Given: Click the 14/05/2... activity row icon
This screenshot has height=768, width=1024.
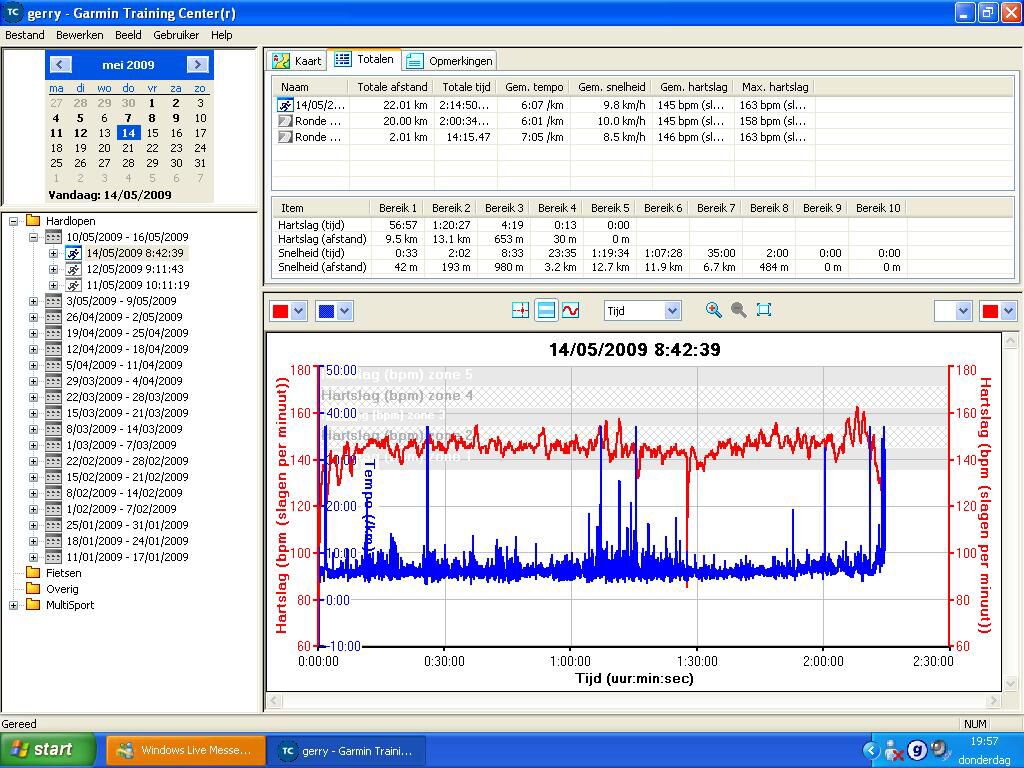Looking at the screenshot, I should pos(285,105).
